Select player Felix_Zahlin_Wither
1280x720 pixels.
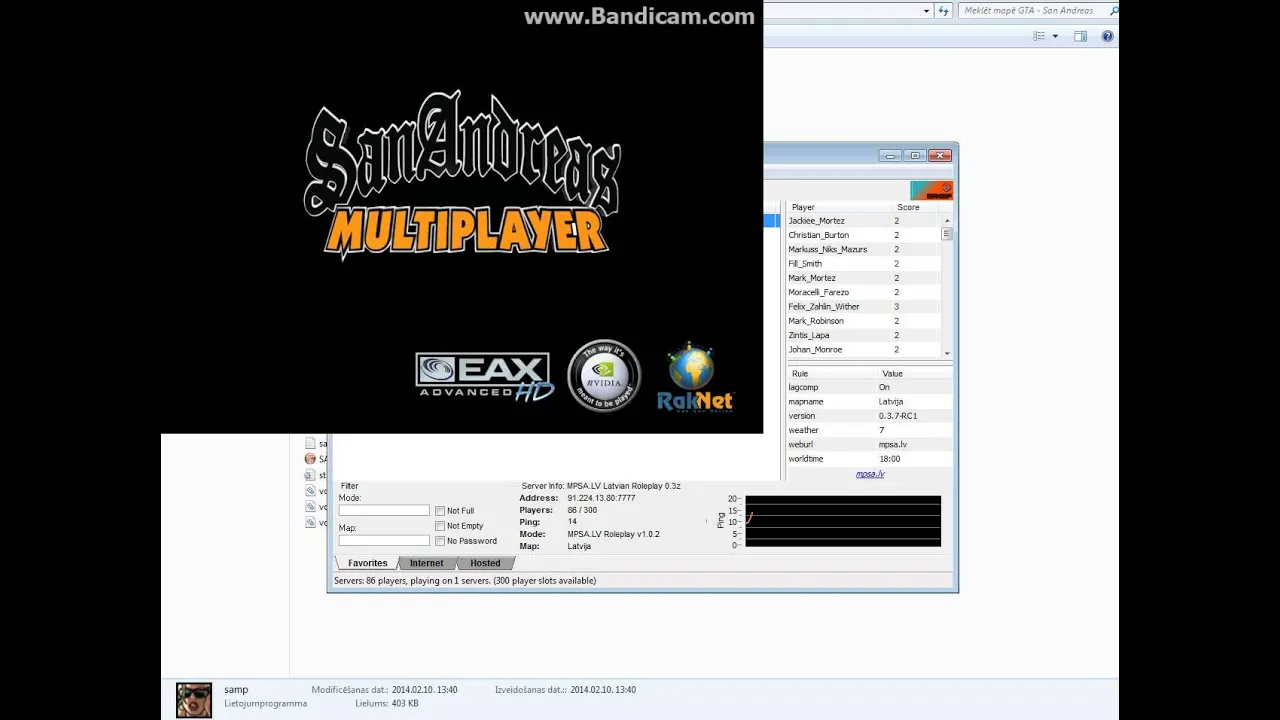click(x=864, y=307)
